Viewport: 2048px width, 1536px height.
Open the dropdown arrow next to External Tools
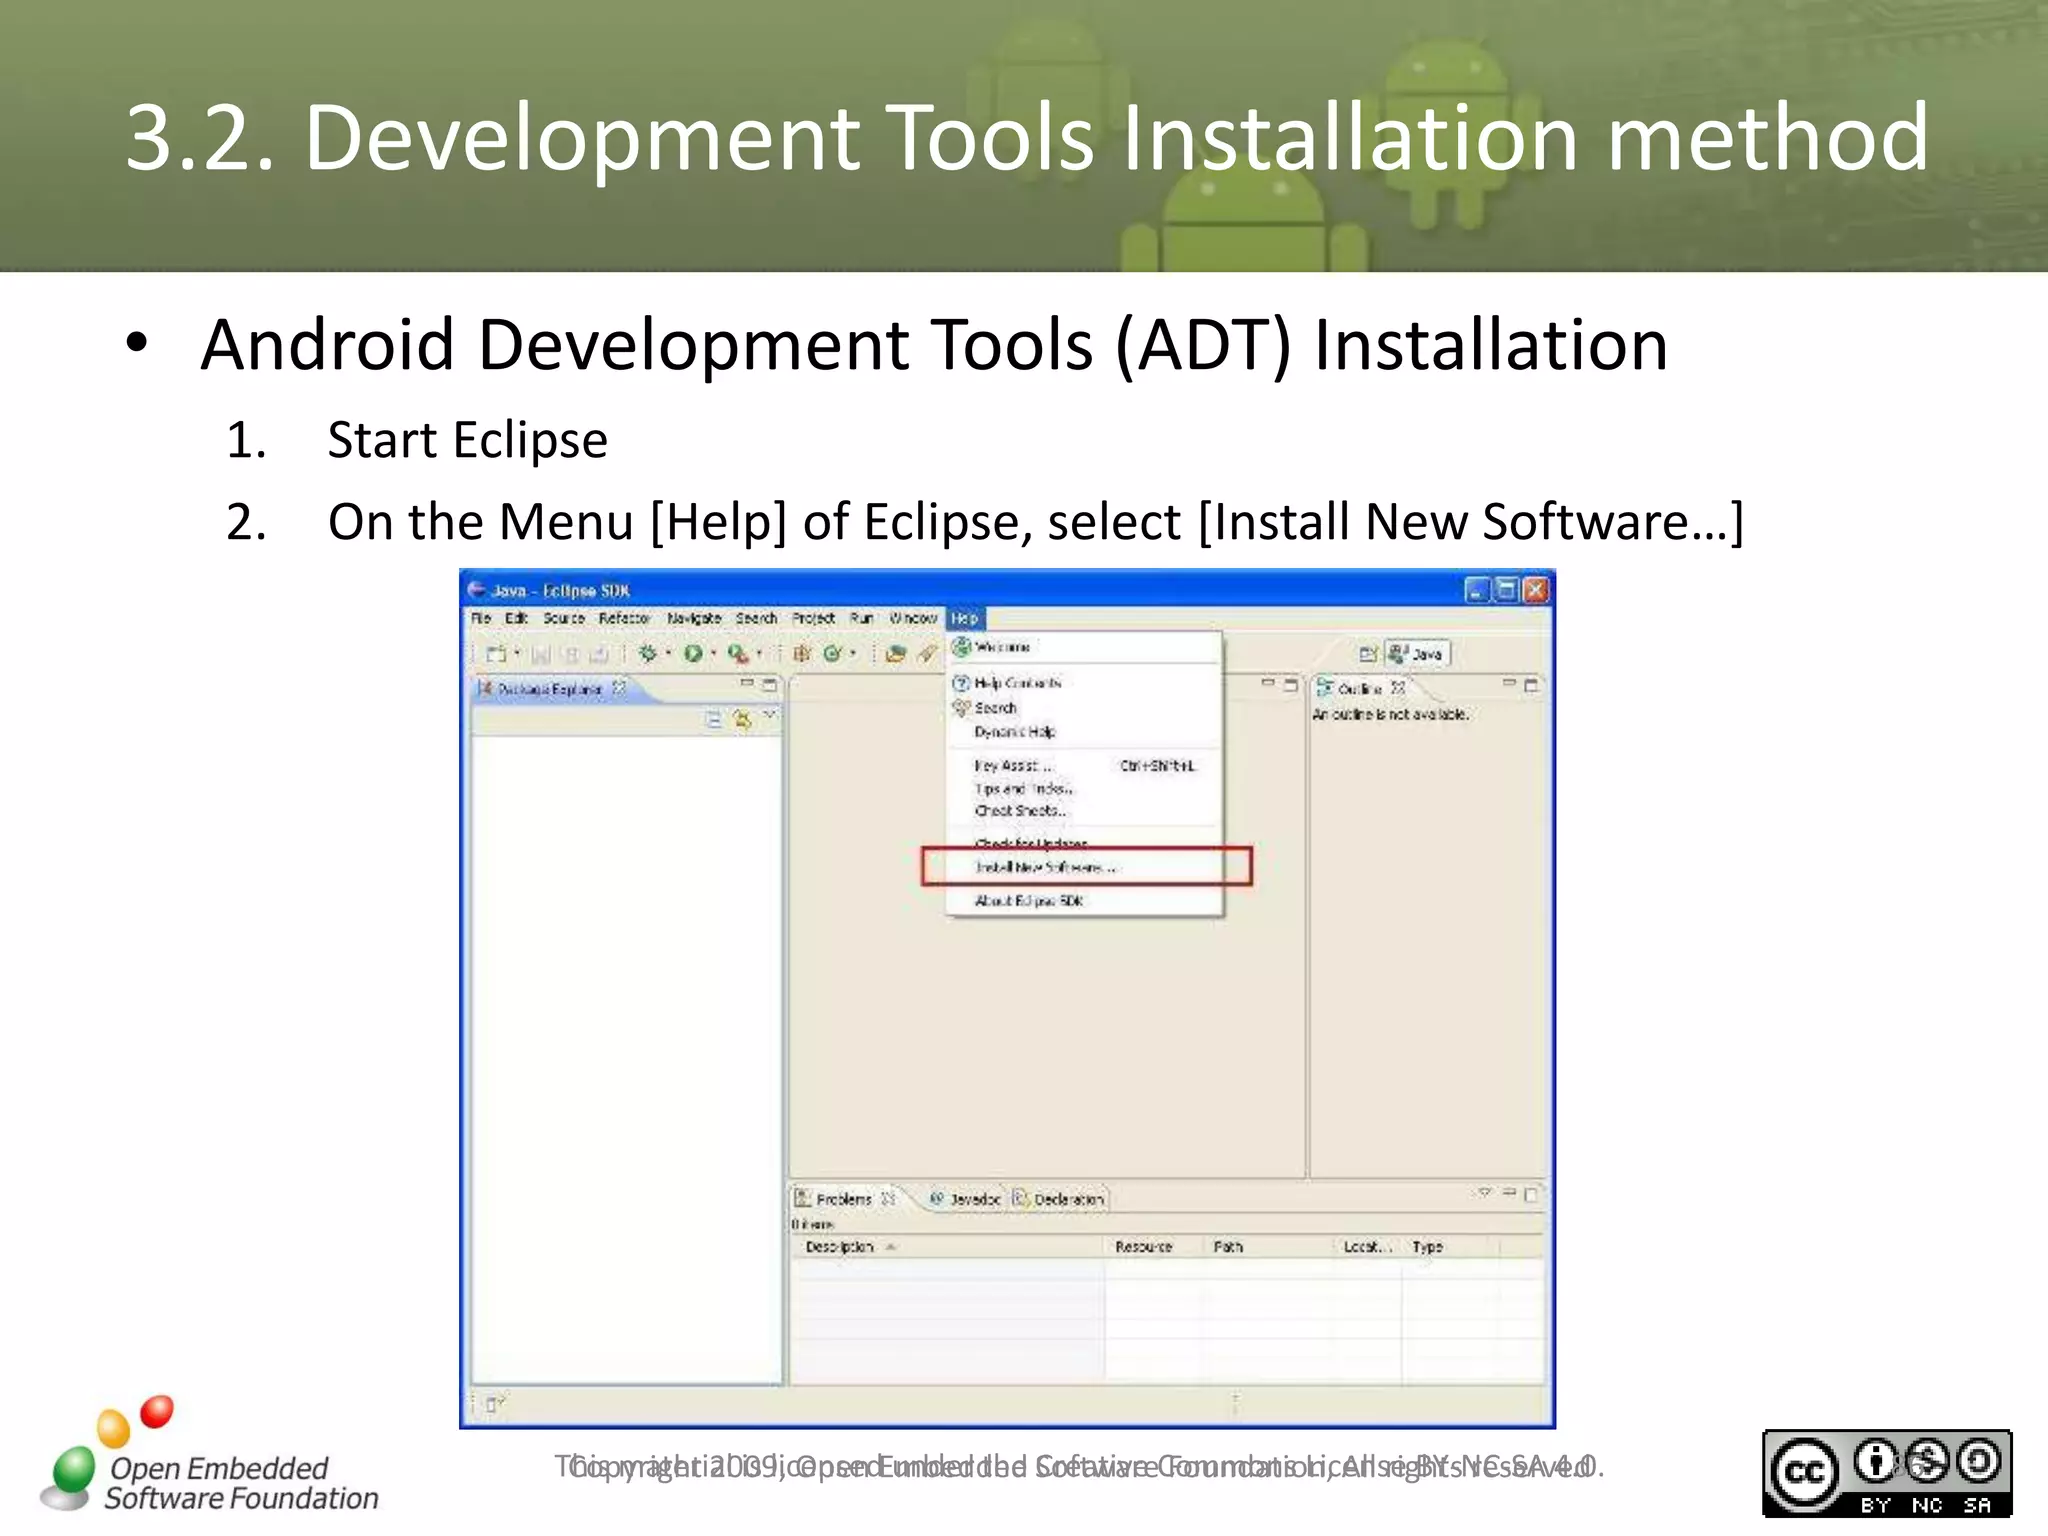759,654
